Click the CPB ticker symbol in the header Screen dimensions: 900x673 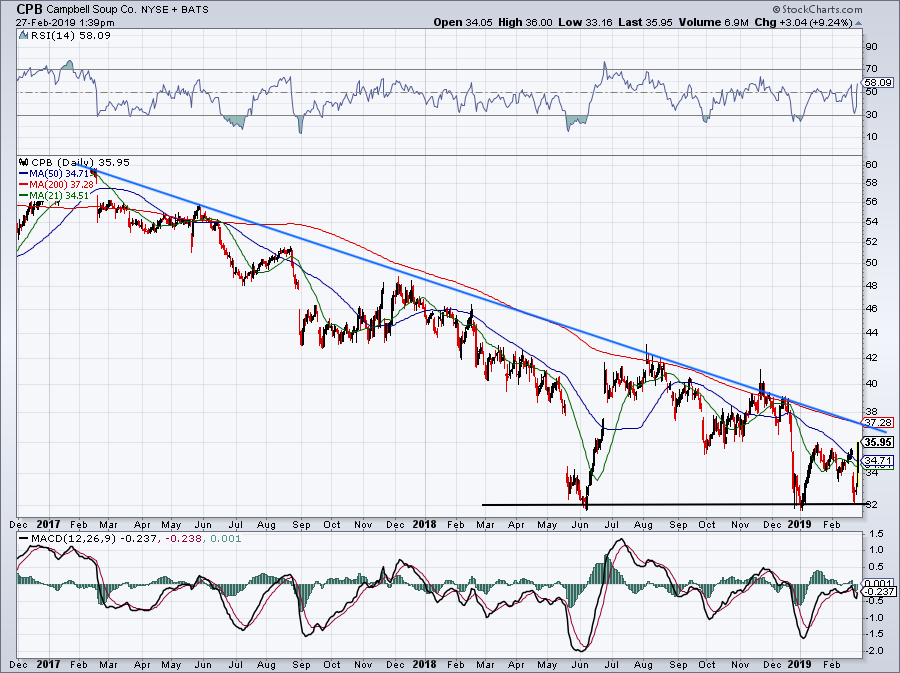click(29, 9)
